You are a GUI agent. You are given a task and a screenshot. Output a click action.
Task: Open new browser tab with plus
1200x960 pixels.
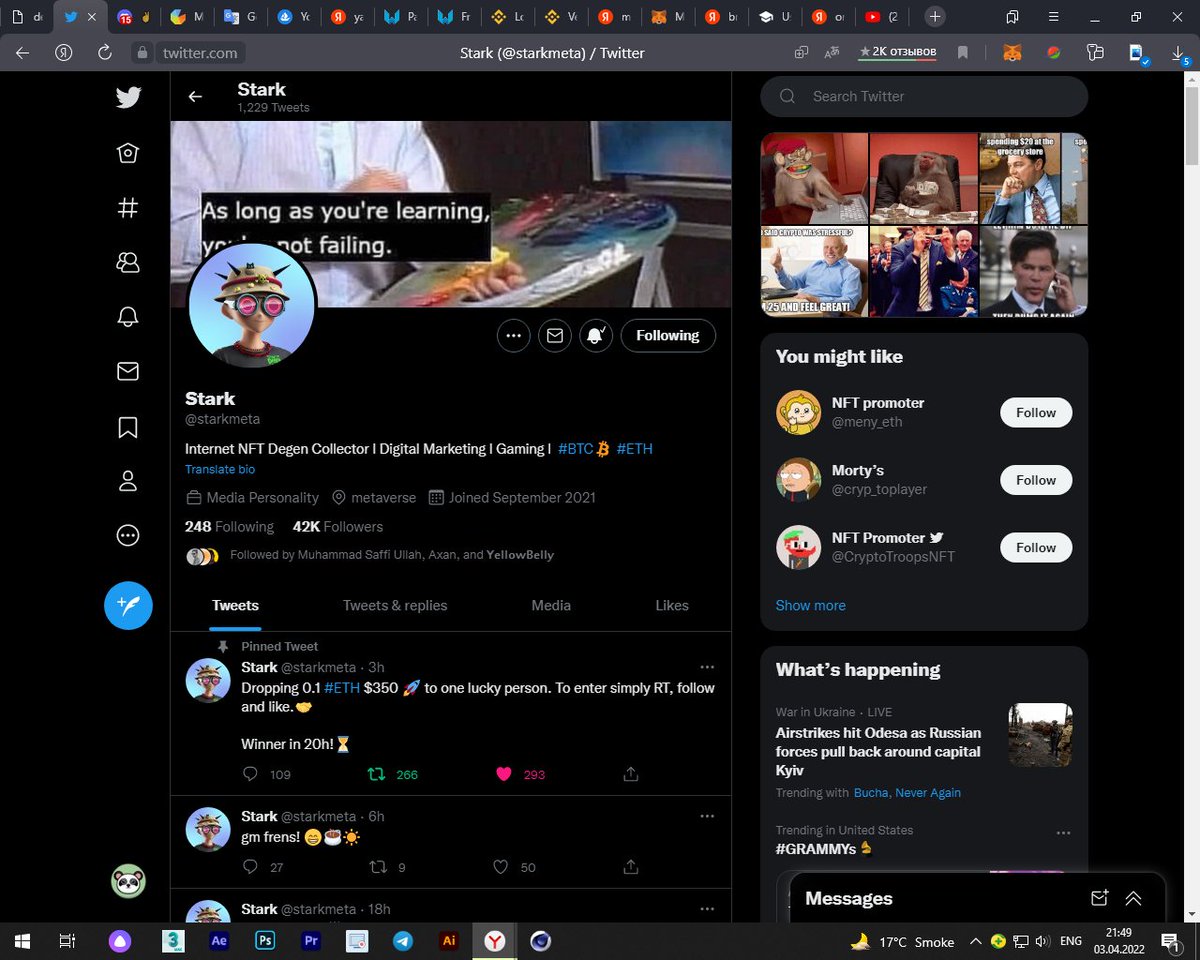934,17
